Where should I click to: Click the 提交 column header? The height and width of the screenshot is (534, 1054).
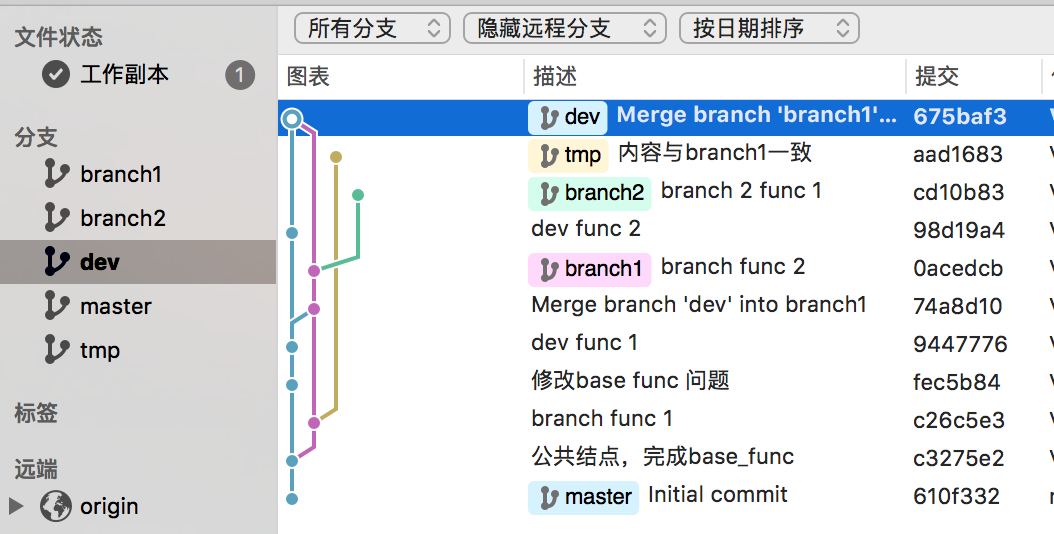(937, 76)
